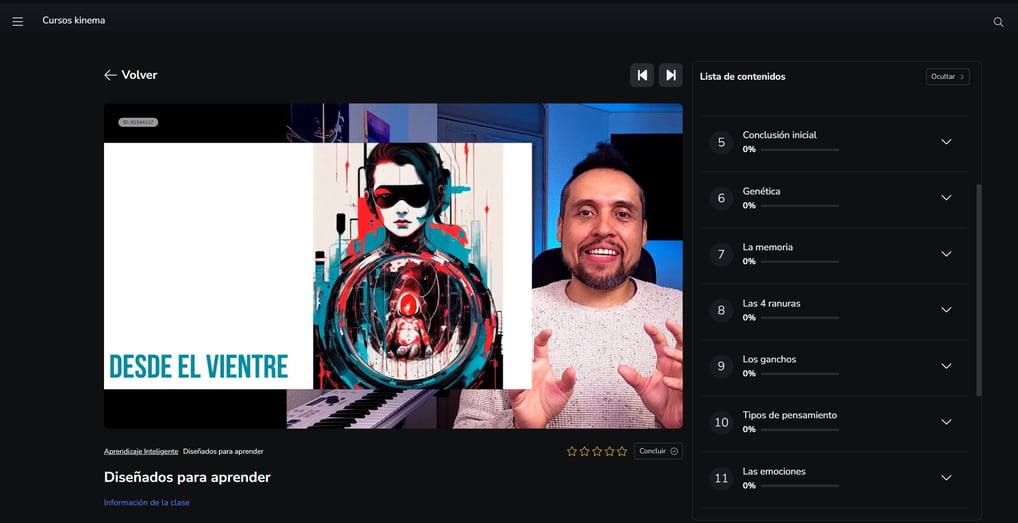Screen dimensions: 1018x523
Task: Click Tipos de pensamiento title
Action: (790, 415)
